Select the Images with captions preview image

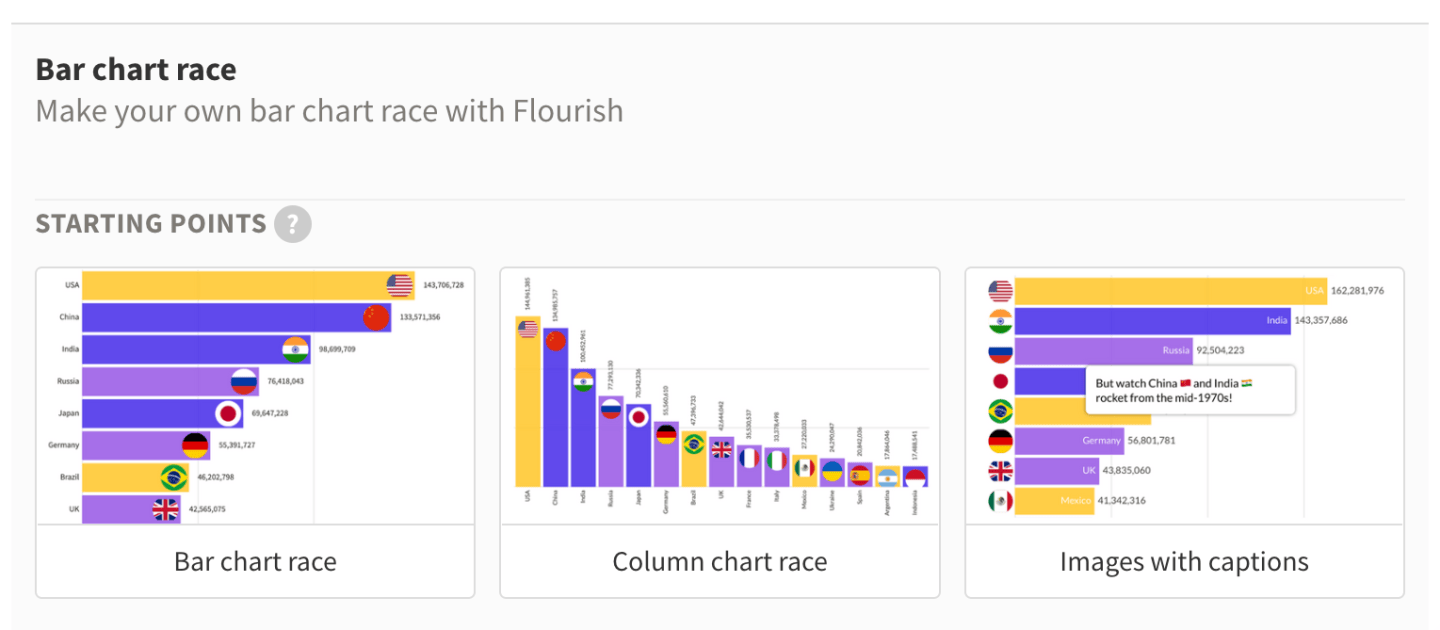(1184, 396)
